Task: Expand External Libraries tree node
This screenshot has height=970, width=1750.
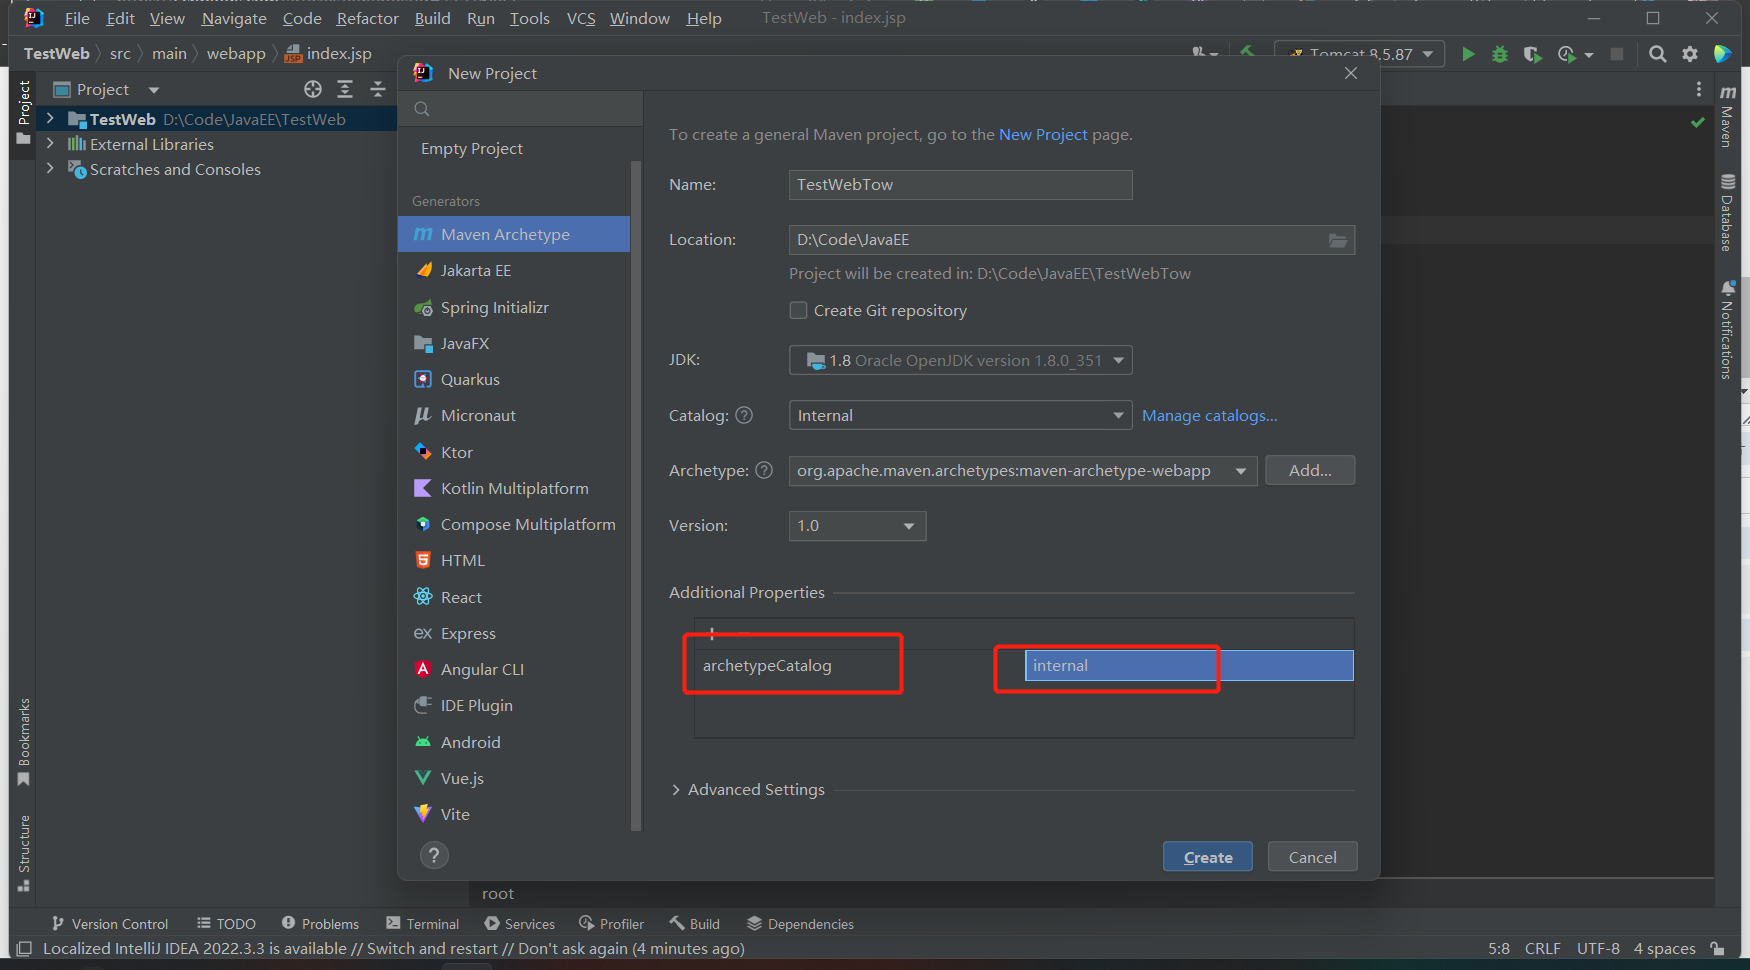Action: pos(50,144)
